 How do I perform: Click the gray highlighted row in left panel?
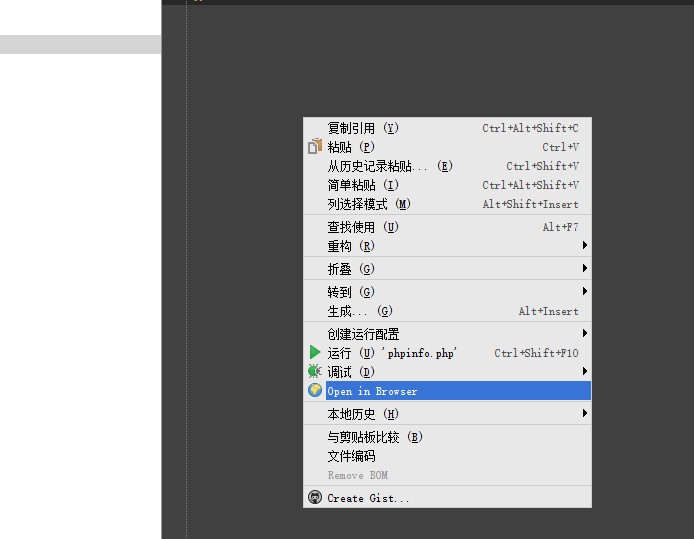tap(81, 45)
